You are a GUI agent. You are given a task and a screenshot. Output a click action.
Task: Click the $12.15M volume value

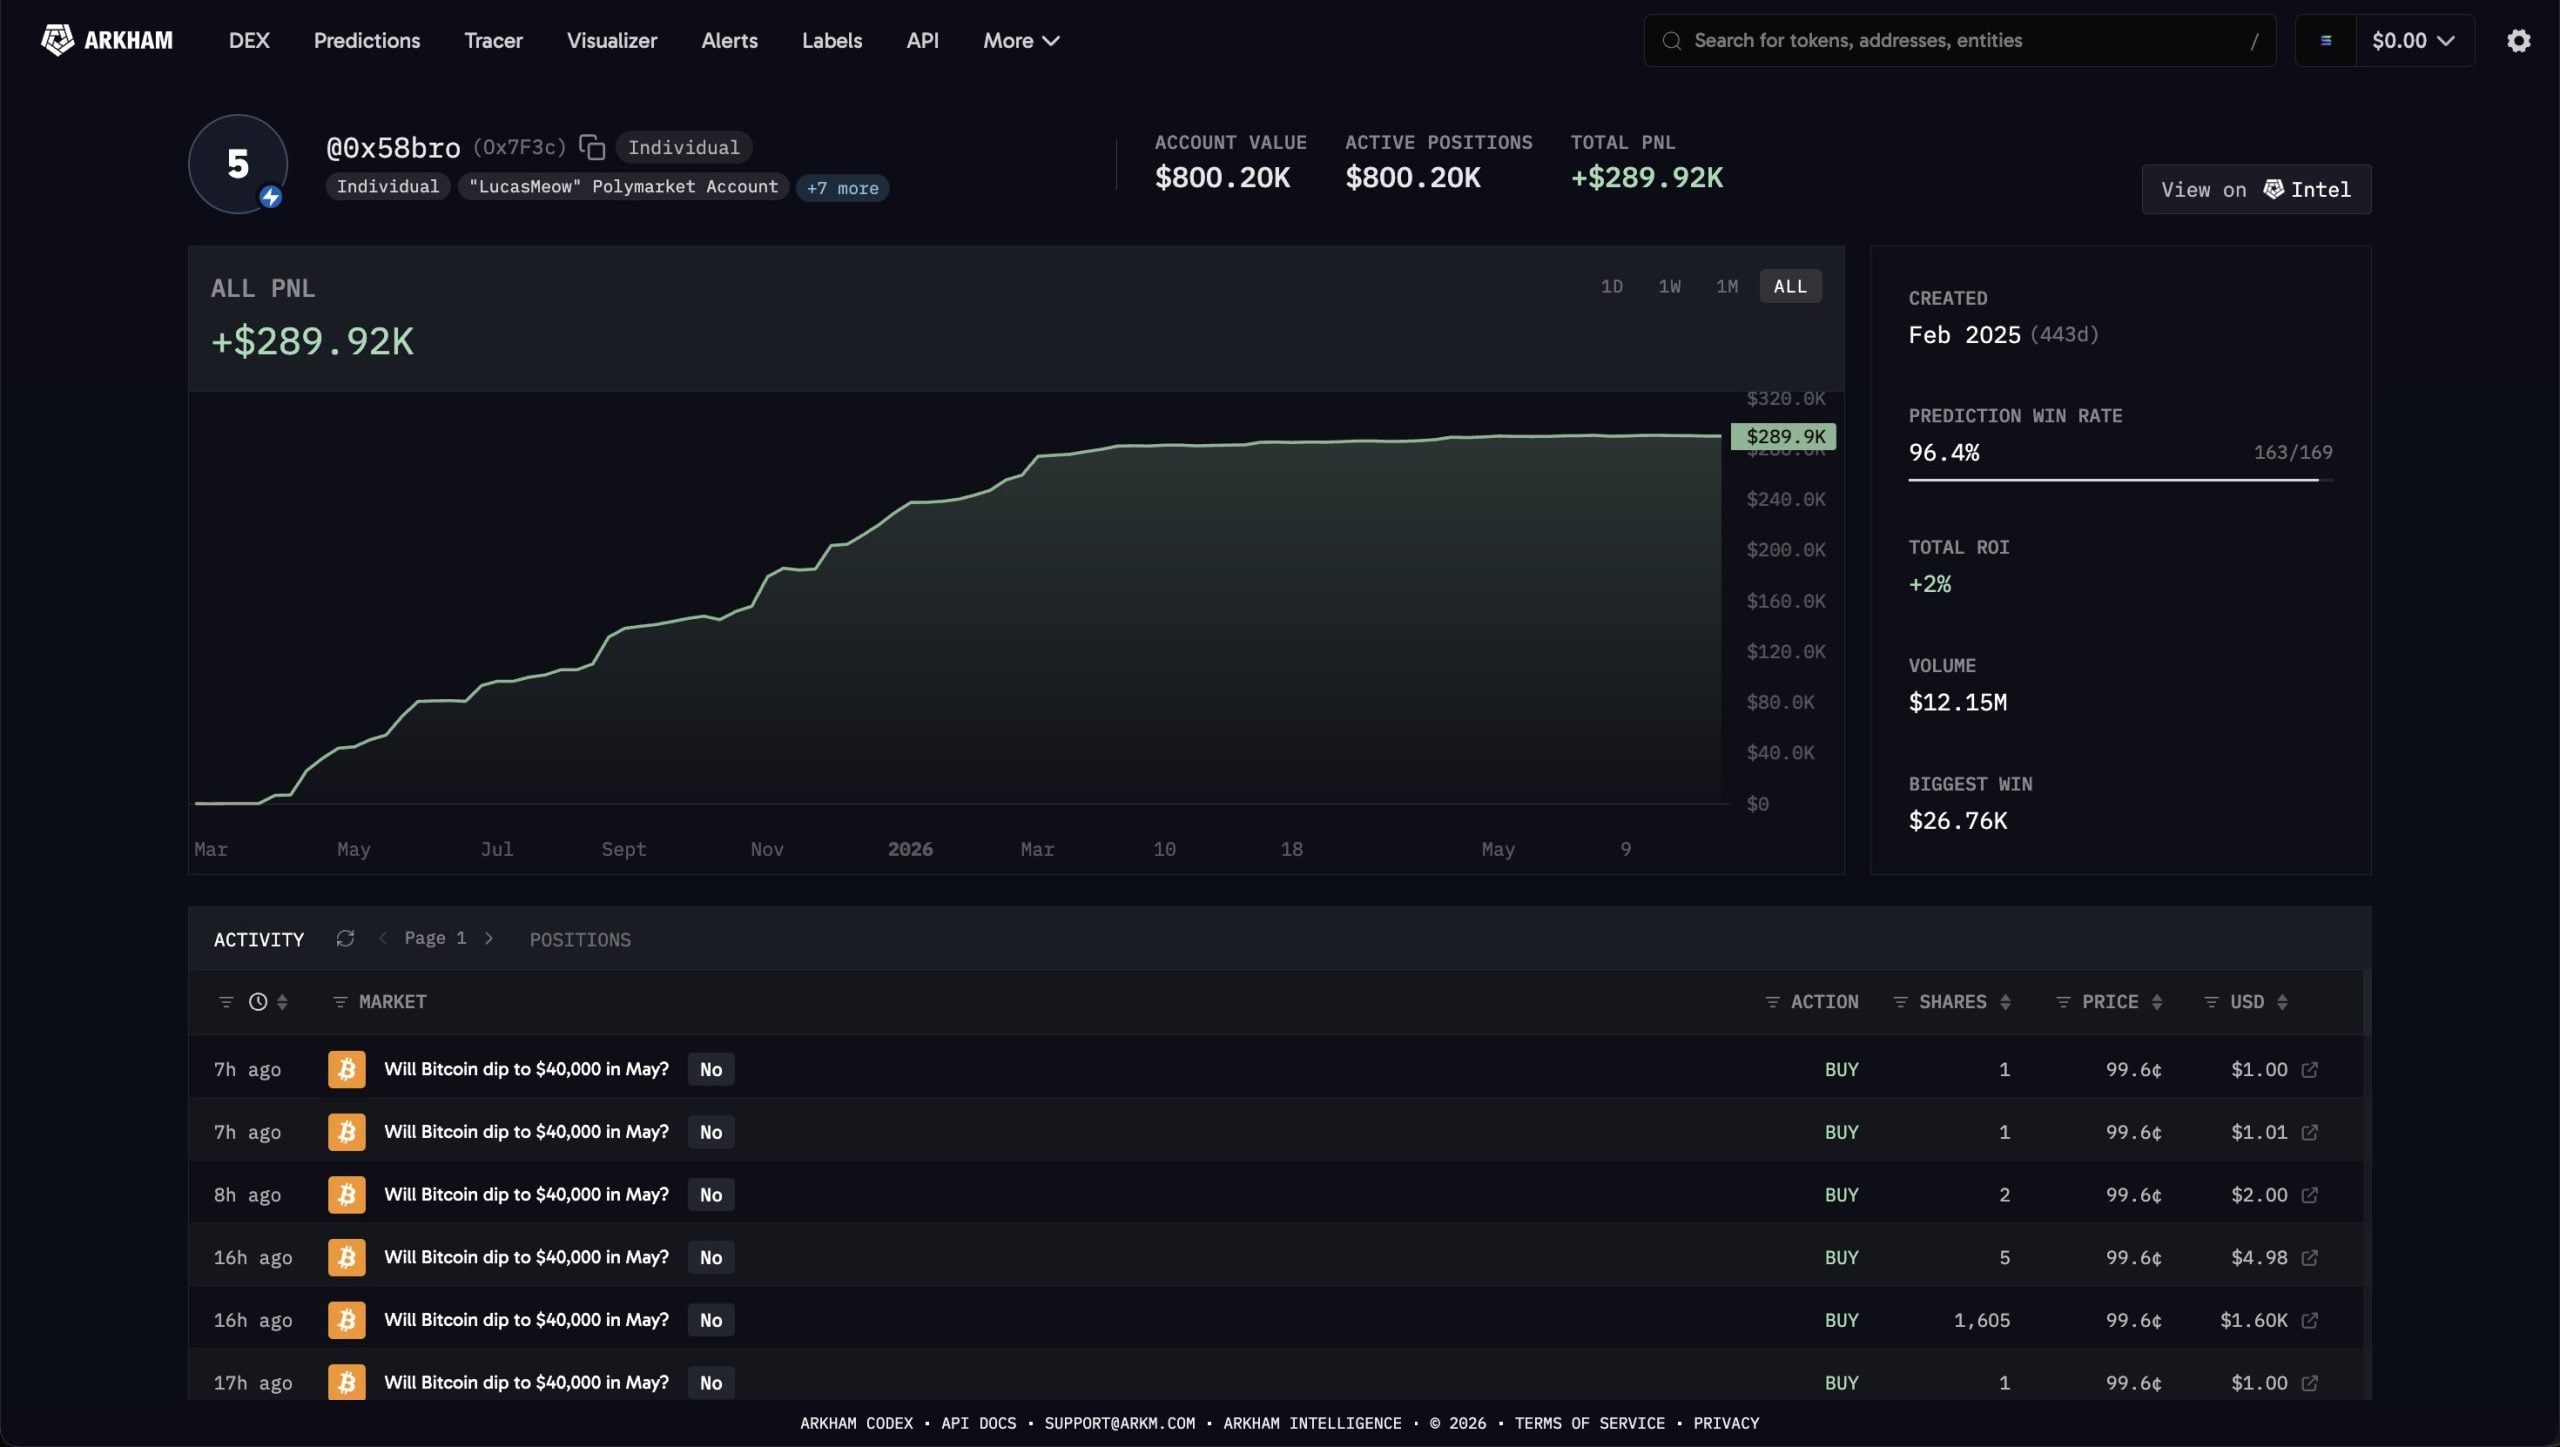coord(1958,702)
